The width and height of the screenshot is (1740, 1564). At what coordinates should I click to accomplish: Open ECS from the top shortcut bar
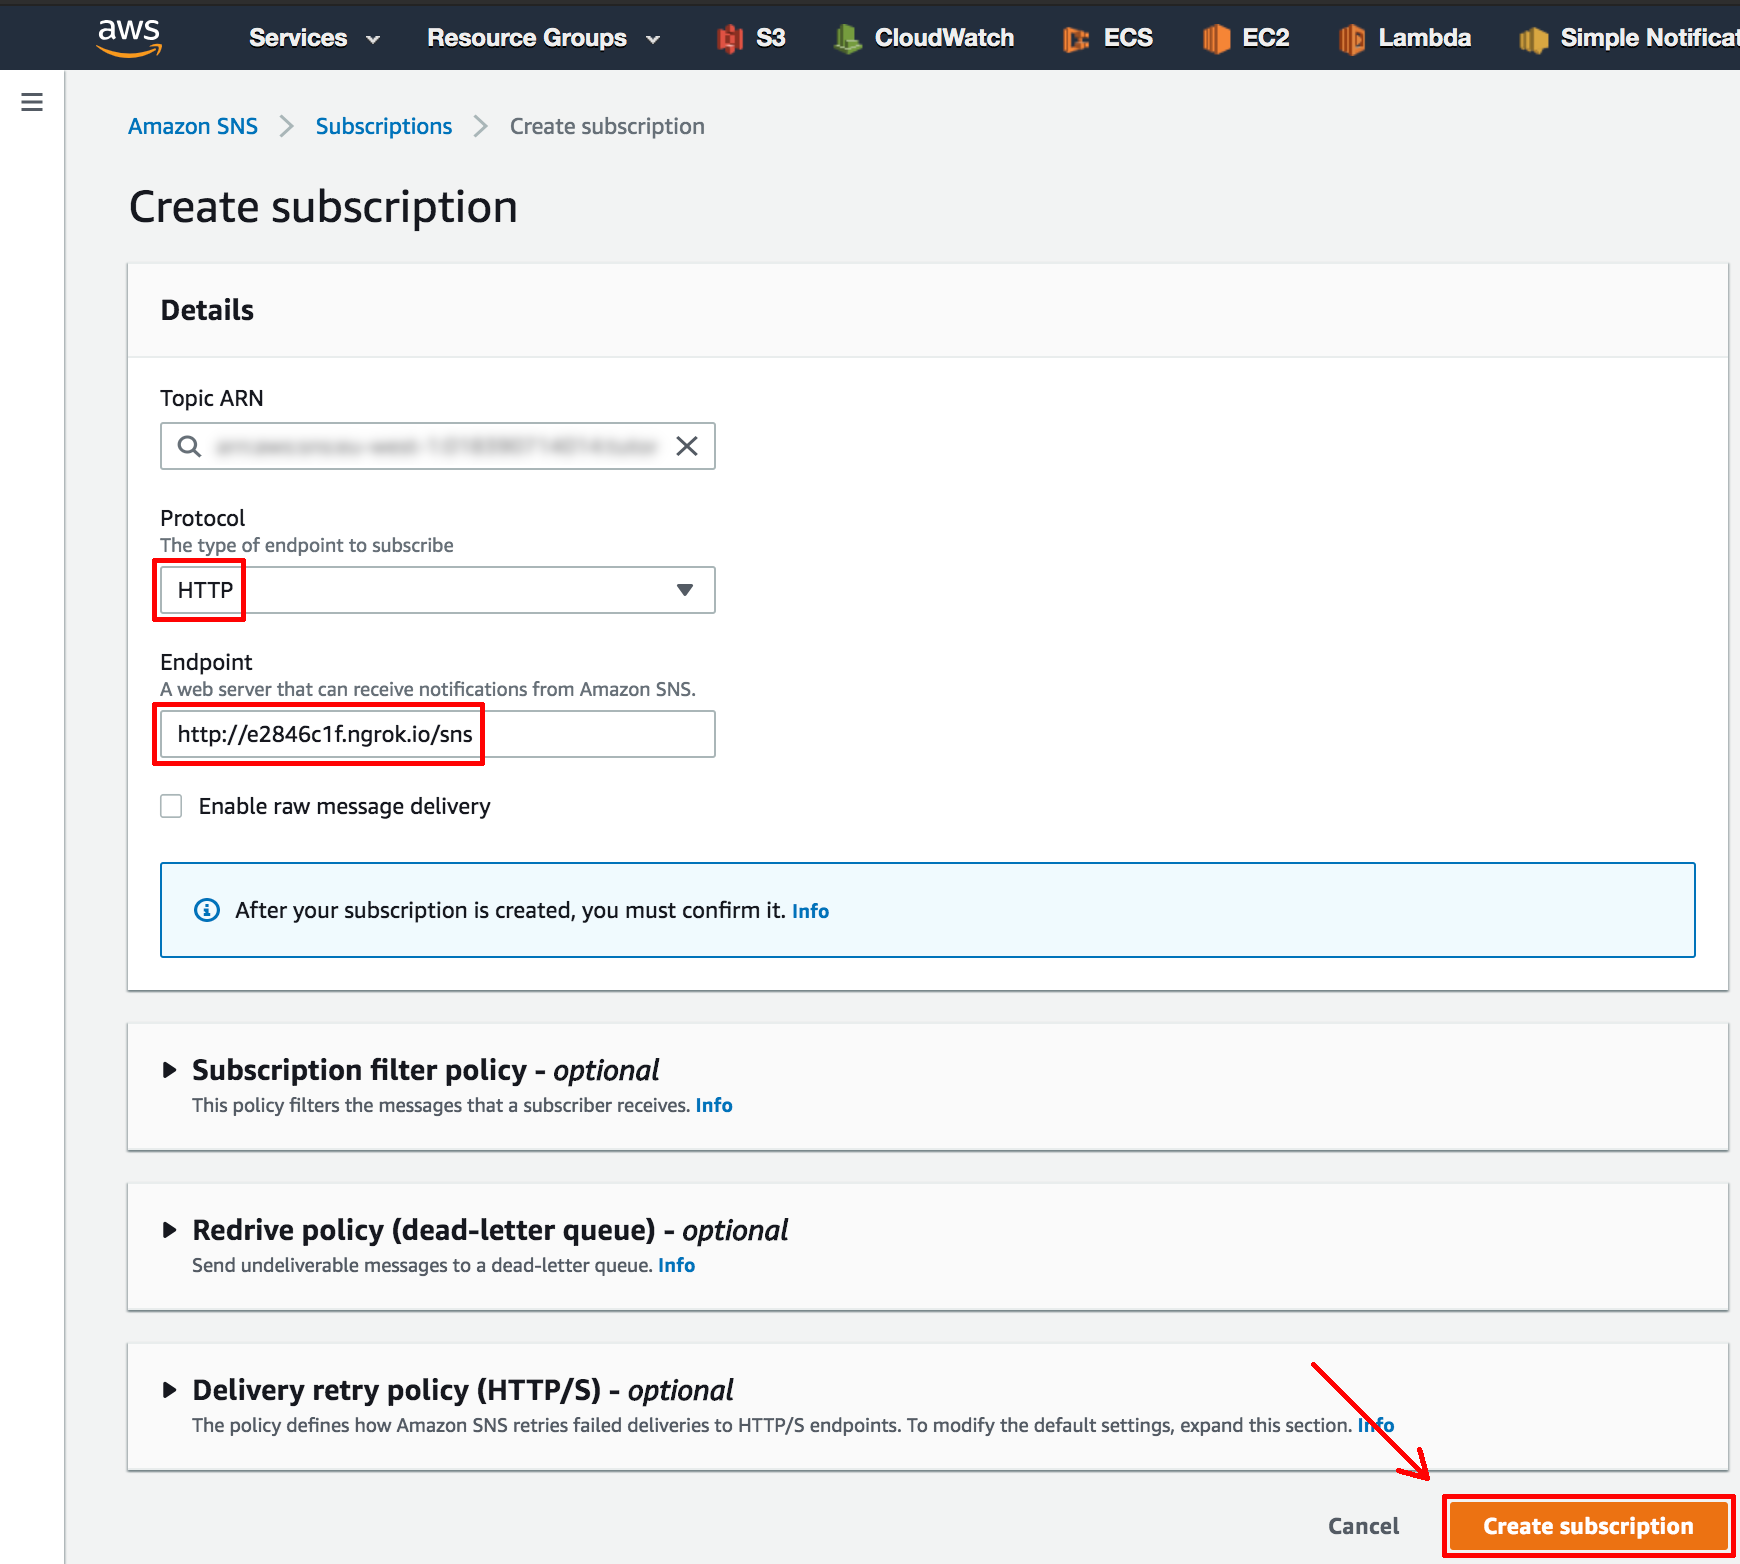pos(1128,38)
